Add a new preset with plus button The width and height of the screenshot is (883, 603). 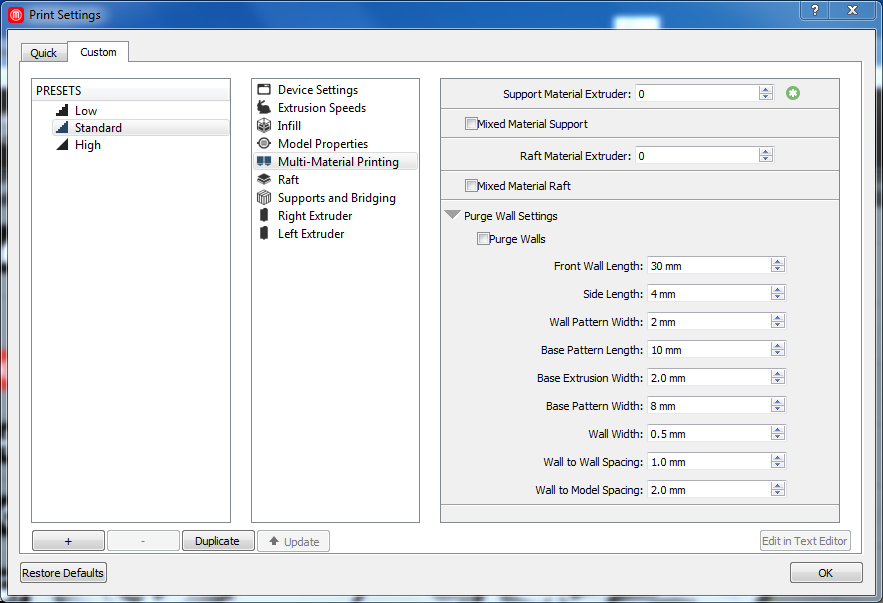pos(68,541)
